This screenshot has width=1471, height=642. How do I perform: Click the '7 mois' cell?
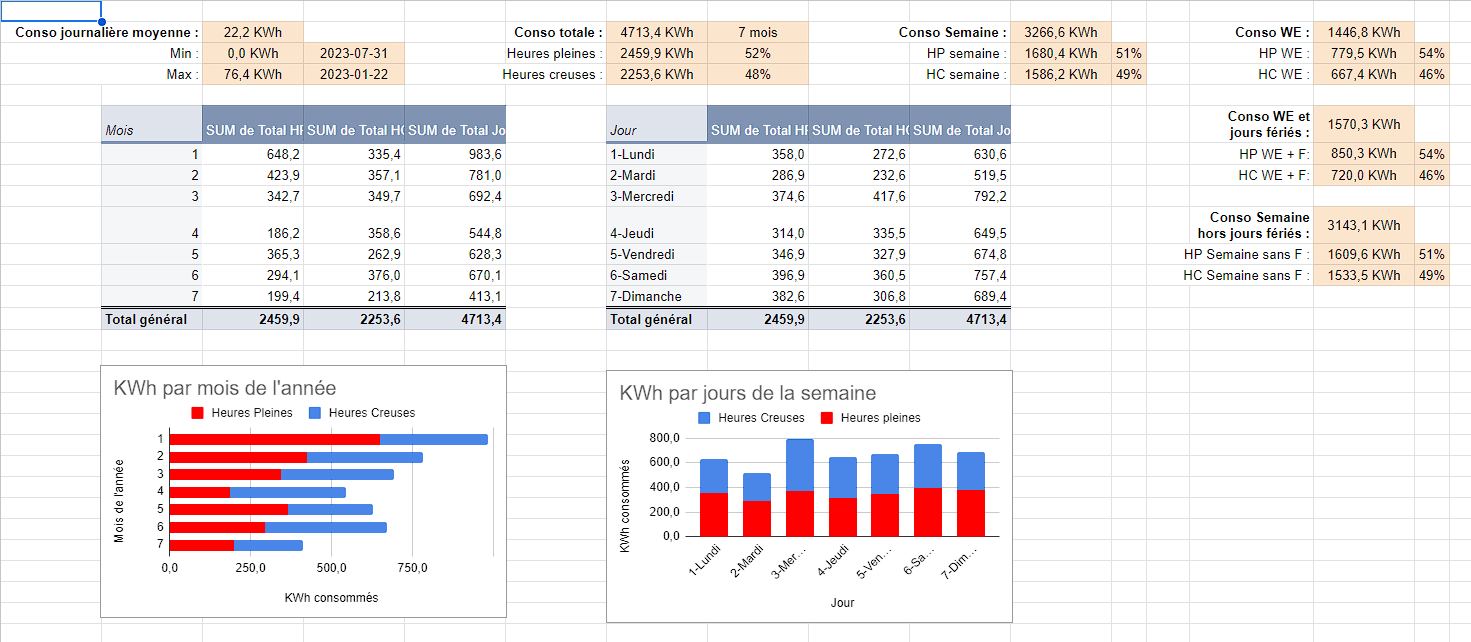757,33
